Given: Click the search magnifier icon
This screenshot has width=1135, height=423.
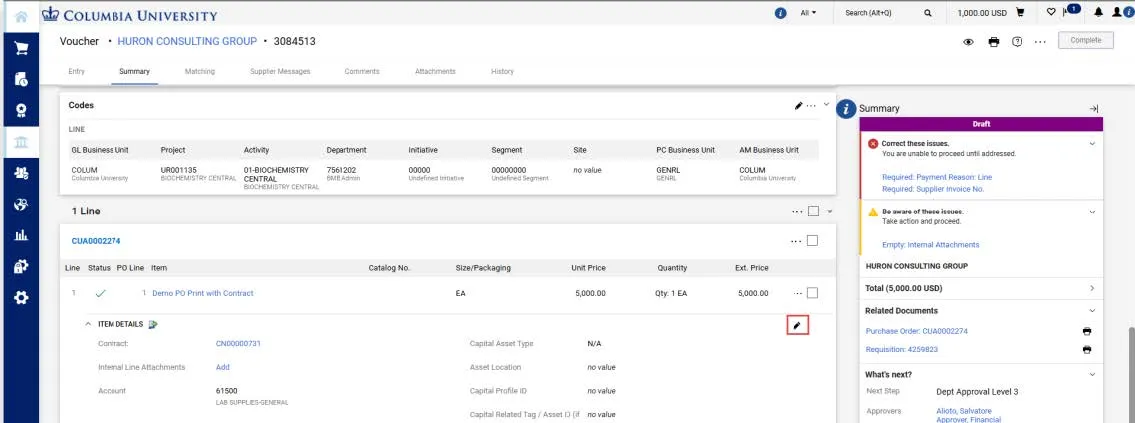Looking at the screenshot, I should [x=927, y=13].
